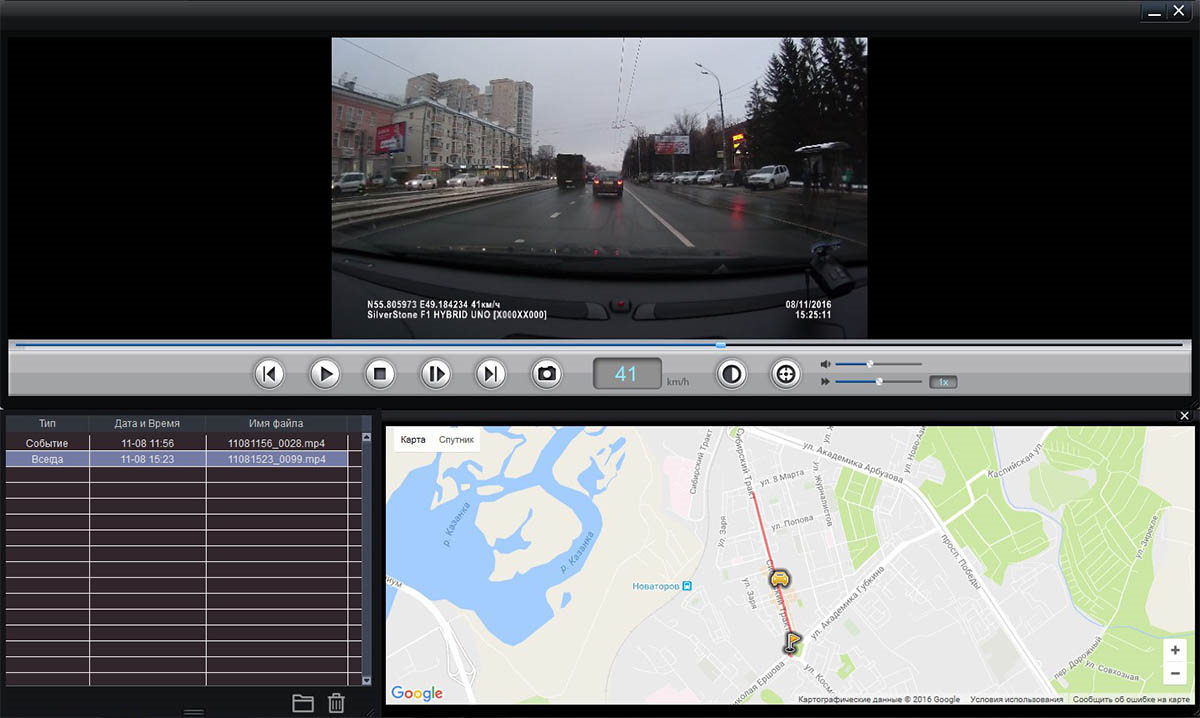Advance the video frame by frame

436,374
